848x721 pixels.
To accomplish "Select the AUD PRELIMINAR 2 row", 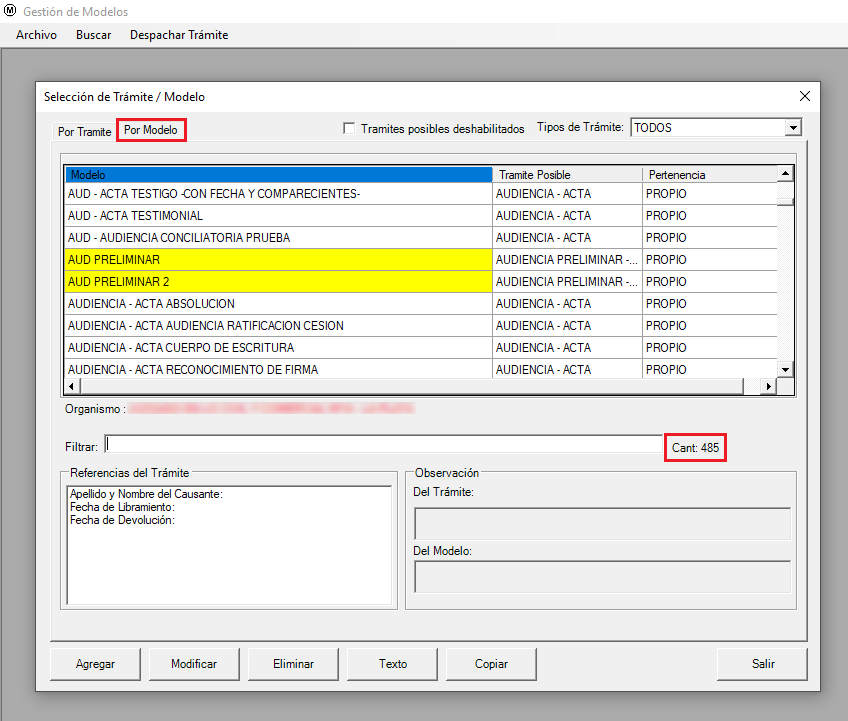I will [x=278, y=282].
